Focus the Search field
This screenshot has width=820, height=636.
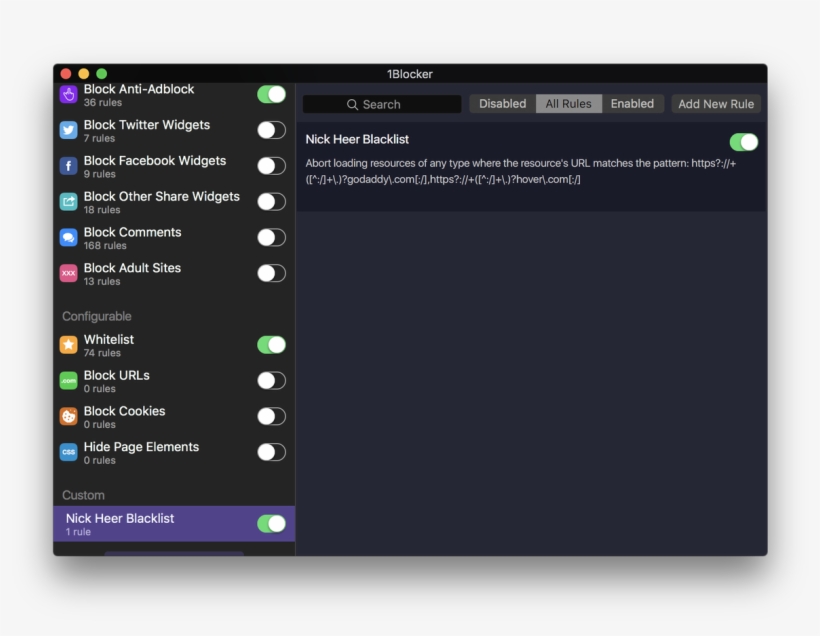pyautogui.click(x=382, y=104)
